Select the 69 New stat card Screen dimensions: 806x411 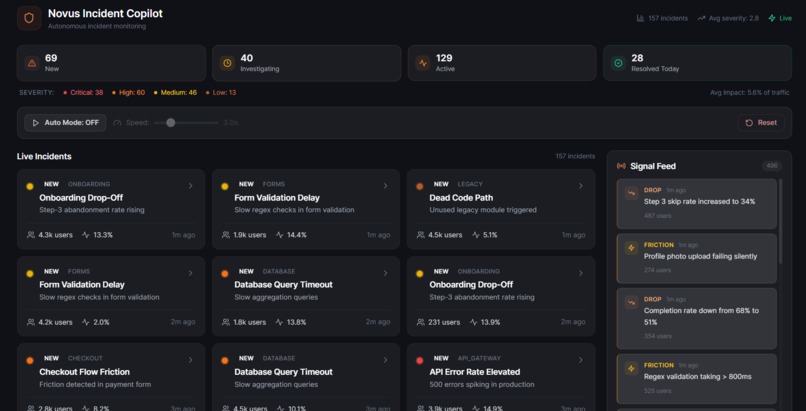pos(111,63)
